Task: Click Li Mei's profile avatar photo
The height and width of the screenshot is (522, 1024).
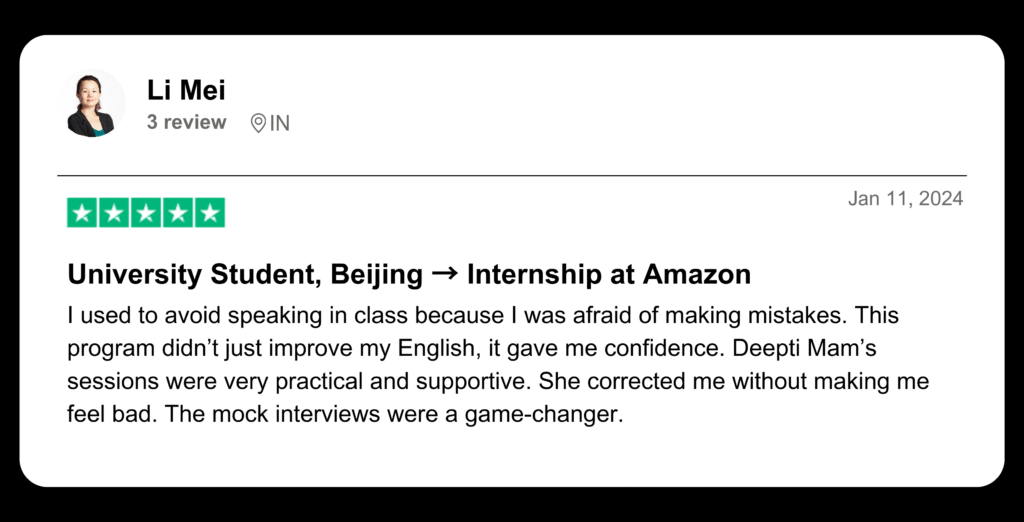Action: 93,104
